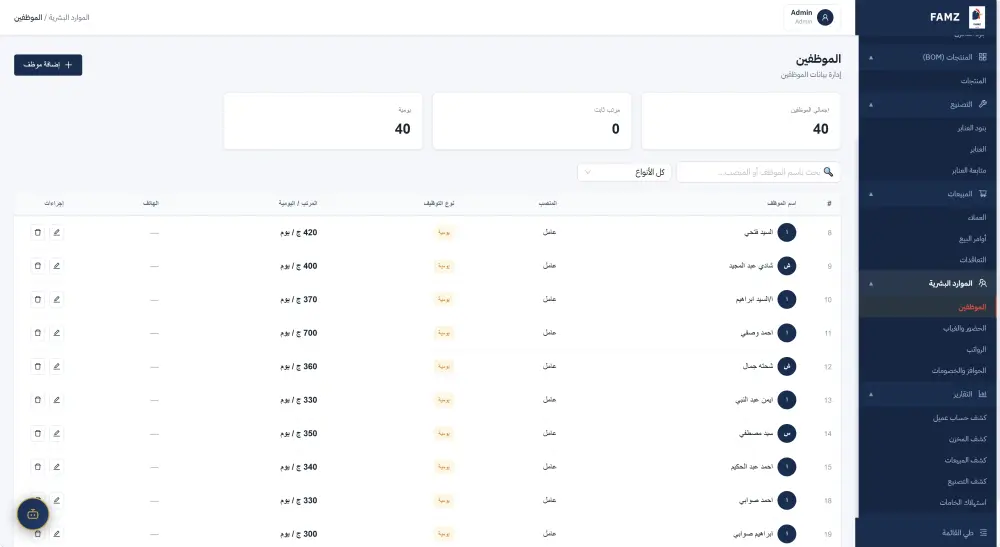Click the التقارير chart icon
Viewport: 1000px width, 547px height.
983,394
